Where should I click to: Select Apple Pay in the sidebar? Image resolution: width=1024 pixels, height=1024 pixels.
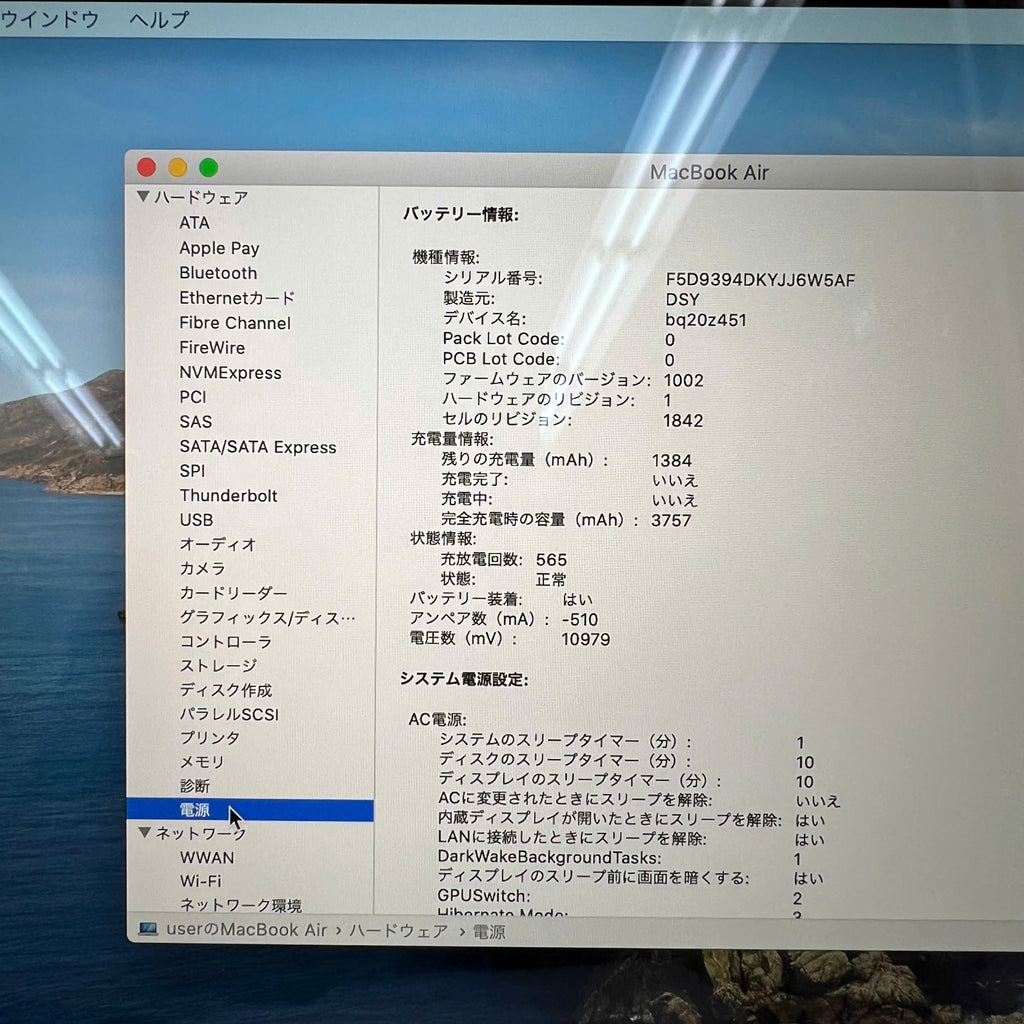(x=219, y=248)
